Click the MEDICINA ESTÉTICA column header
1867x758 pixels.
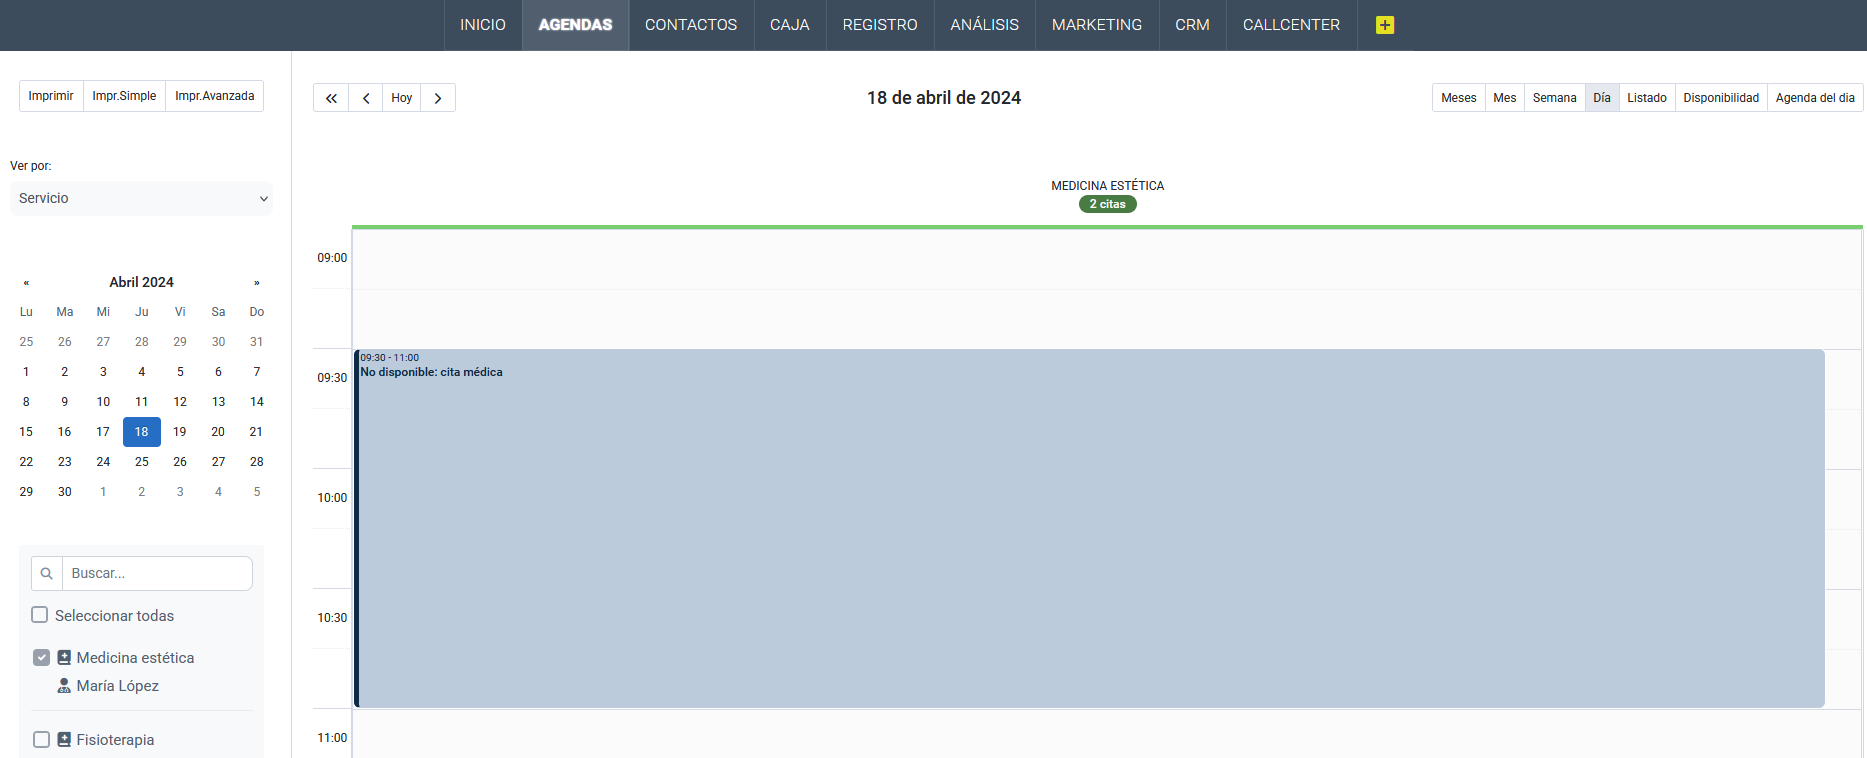(x=1108, y=186)
